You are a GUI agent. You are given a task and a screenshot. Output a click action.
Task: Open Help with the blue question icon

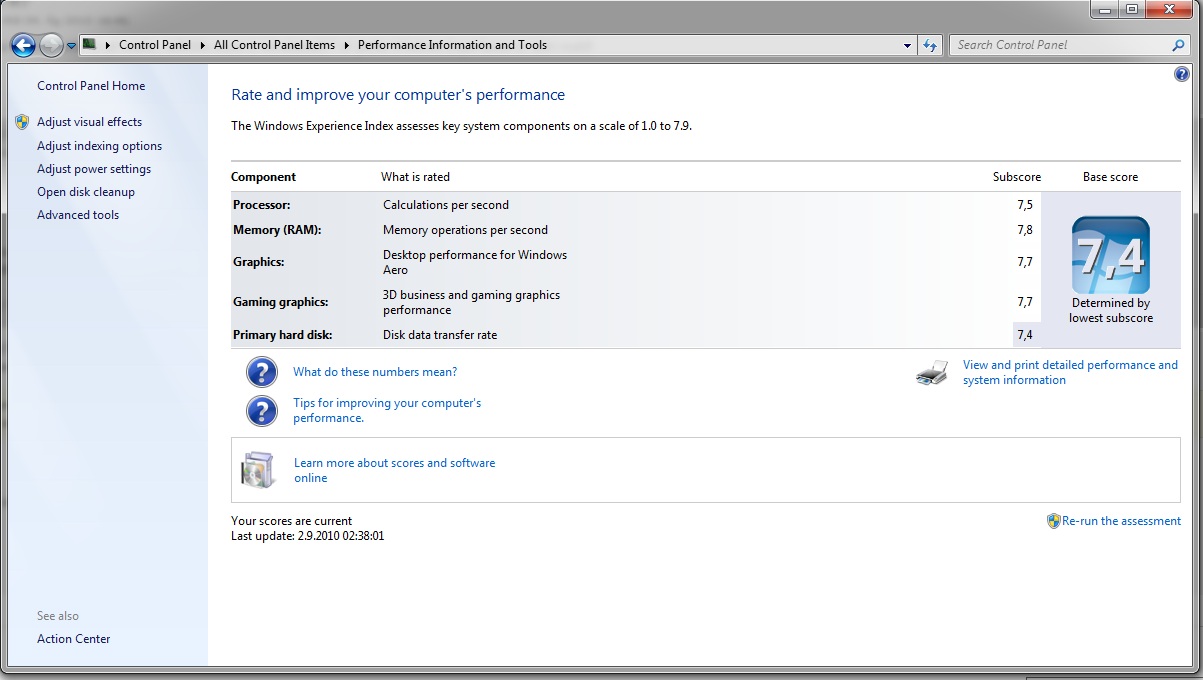point(1182,75)
